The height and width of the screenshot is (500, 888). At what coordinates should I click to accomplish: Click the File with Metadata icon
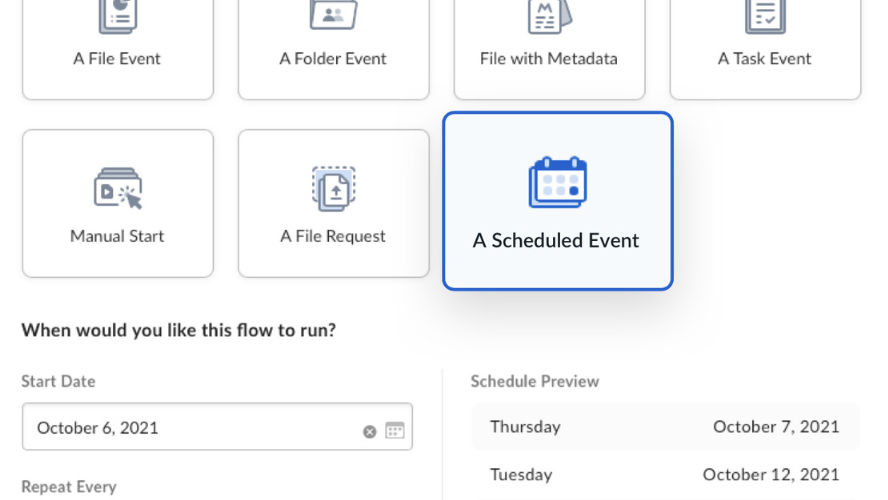549,15
